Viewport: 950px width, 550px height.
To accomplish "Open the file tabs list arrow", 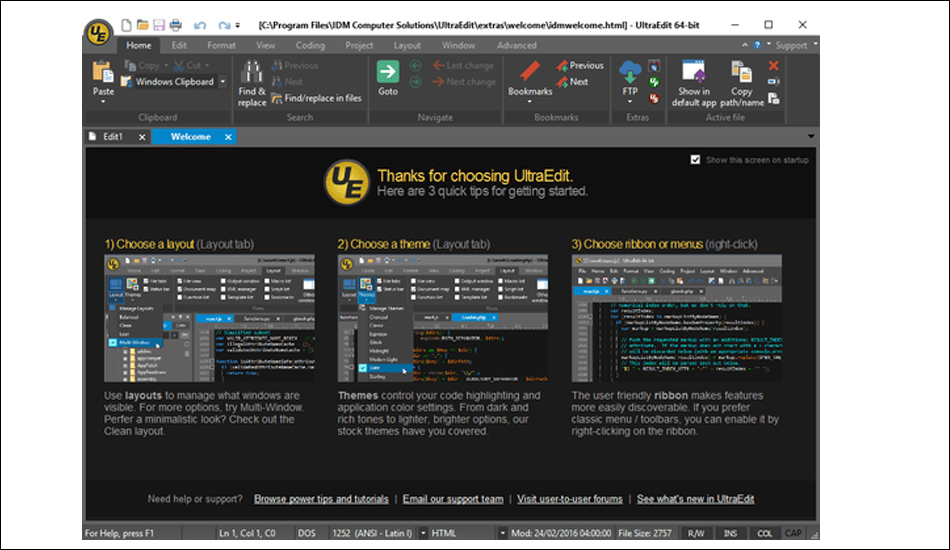I will tap(811, 136).
